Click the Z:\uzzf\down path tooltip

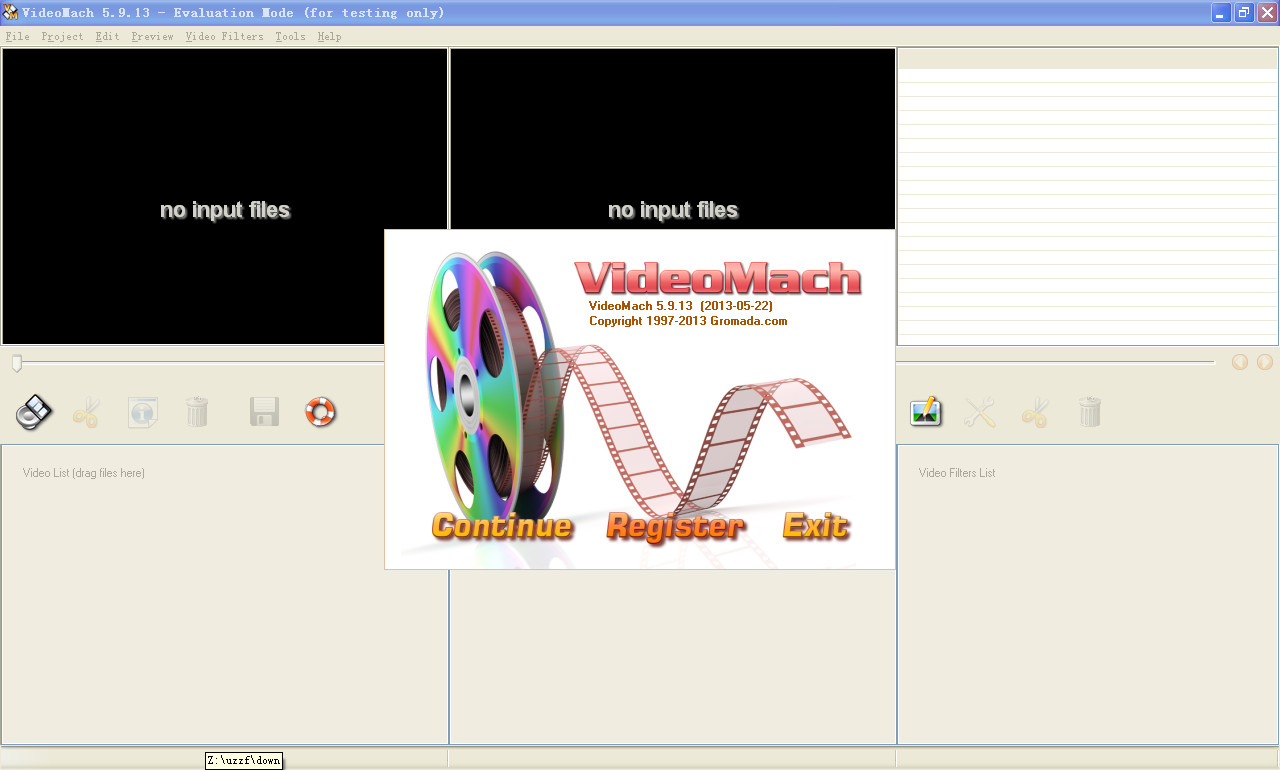point(244,761)
